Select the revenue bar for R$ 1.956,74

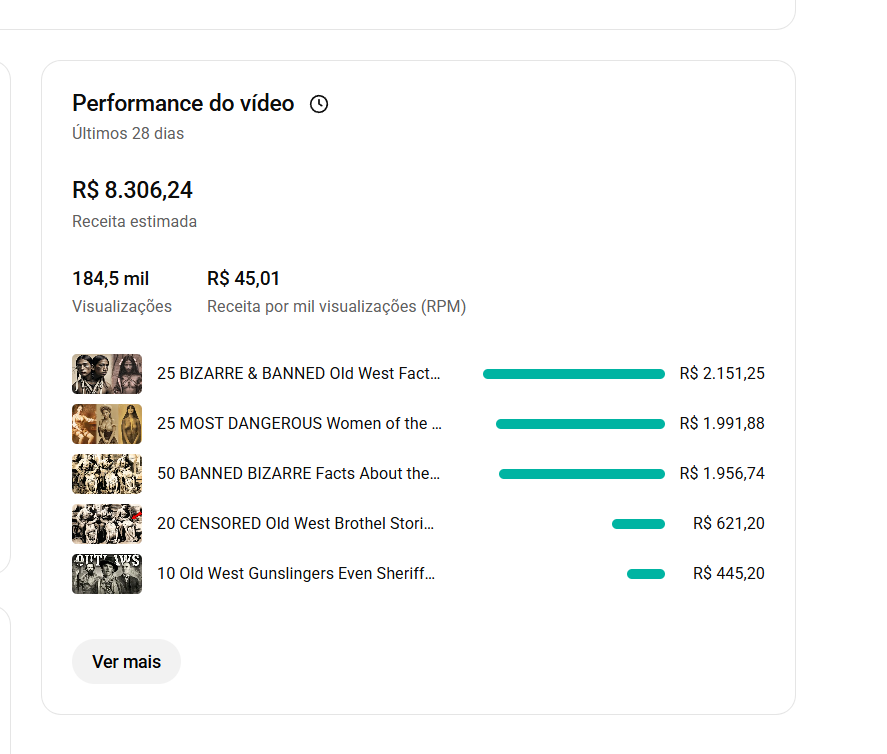click(582, 474)
